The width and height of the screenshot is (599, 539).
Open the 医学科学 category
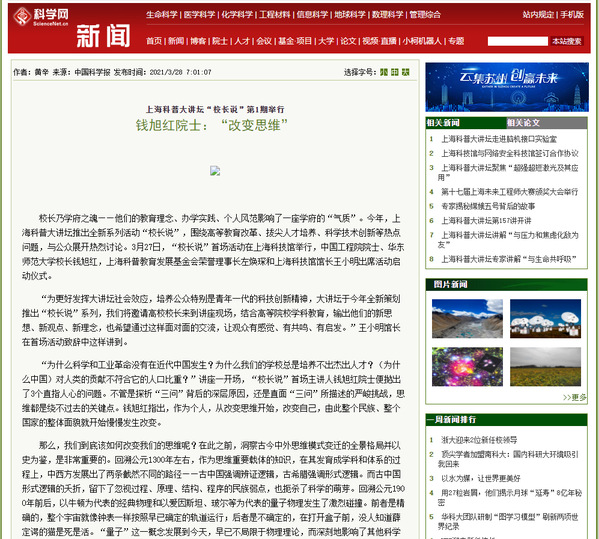tap(199, 15)
